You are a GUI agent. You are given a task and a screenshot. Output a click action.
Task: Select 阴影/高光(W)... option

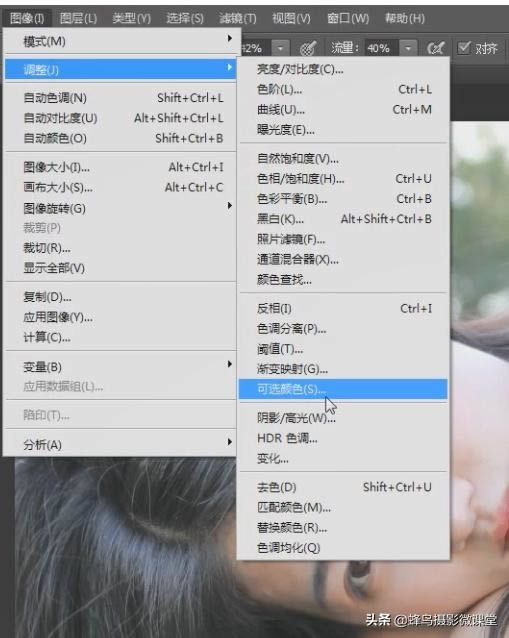click(x=343, y=418)
